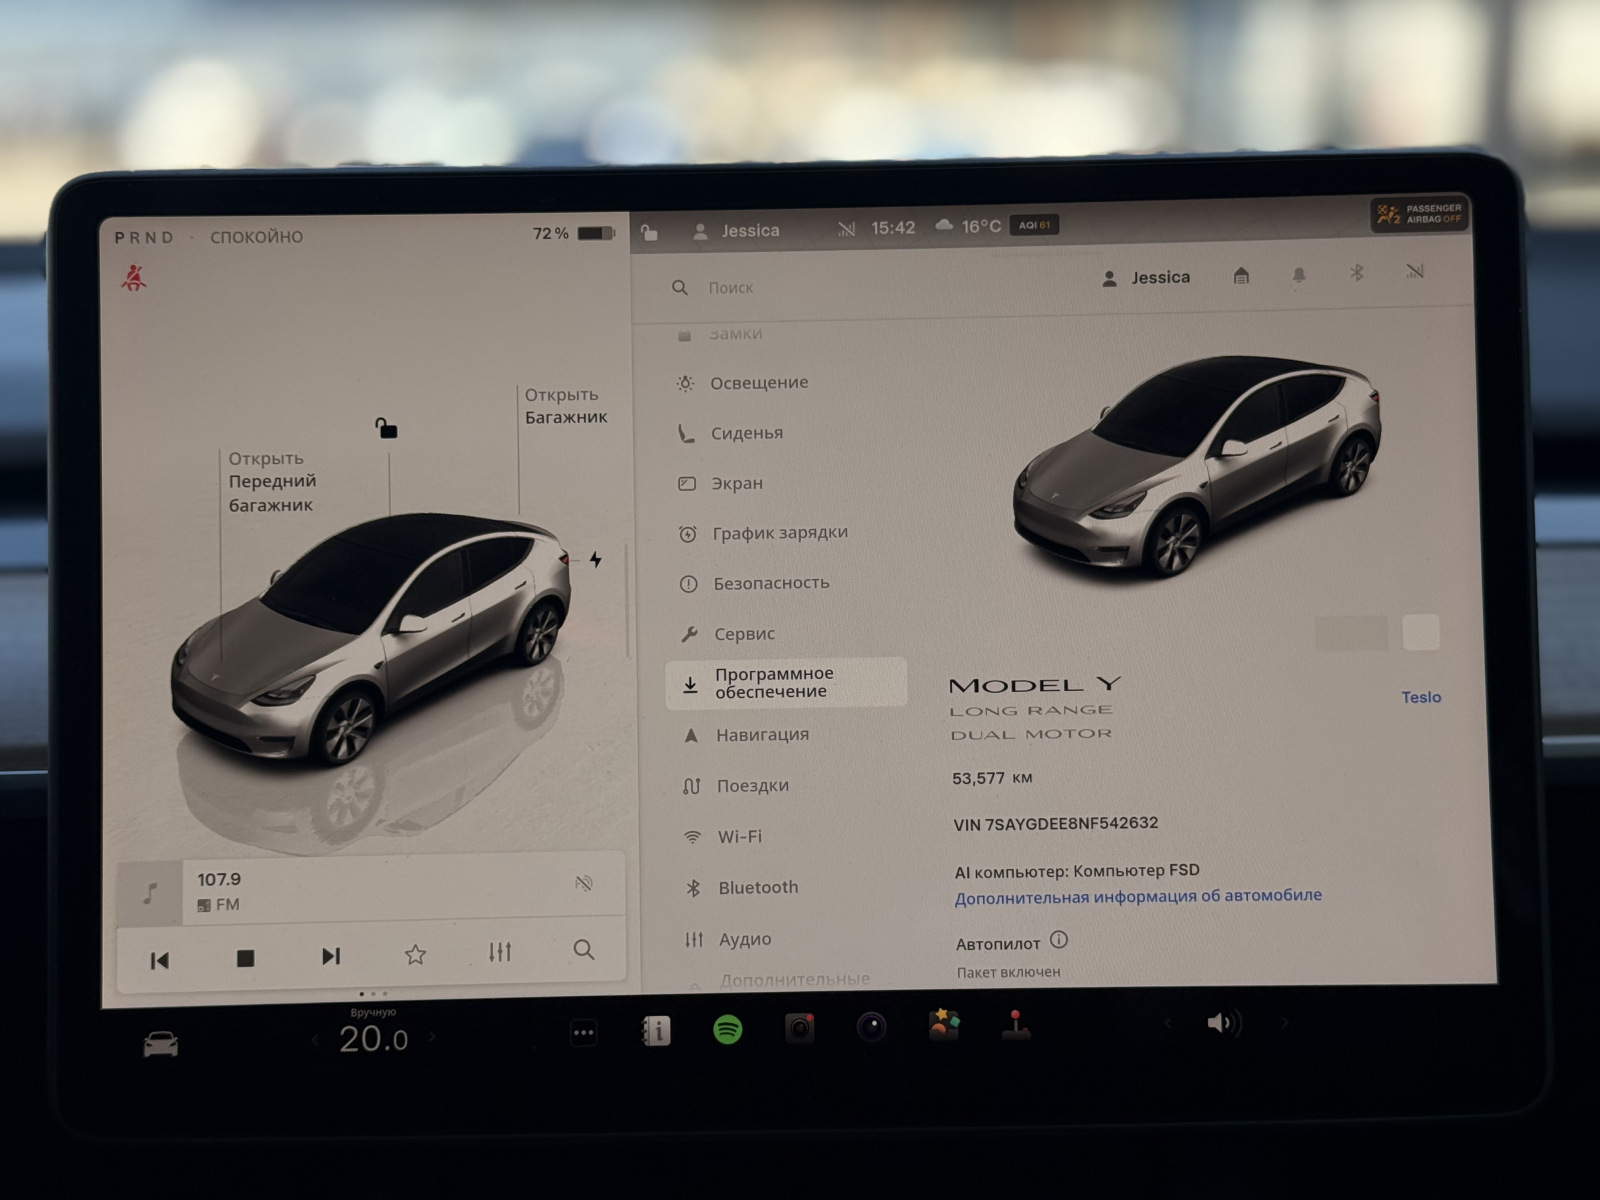Image resolution: width=1600 pixels, height=1200 pixels.
Task: Toggle the lock icon in status bar
Action: click(x=649, y=233)
